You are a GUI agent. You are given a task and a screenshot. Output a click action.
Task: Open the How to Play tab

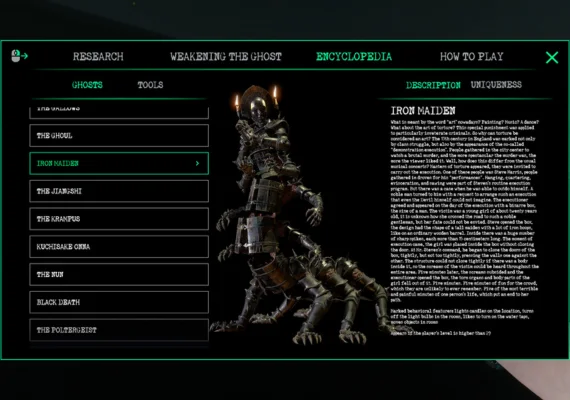(x=471, y=56)
